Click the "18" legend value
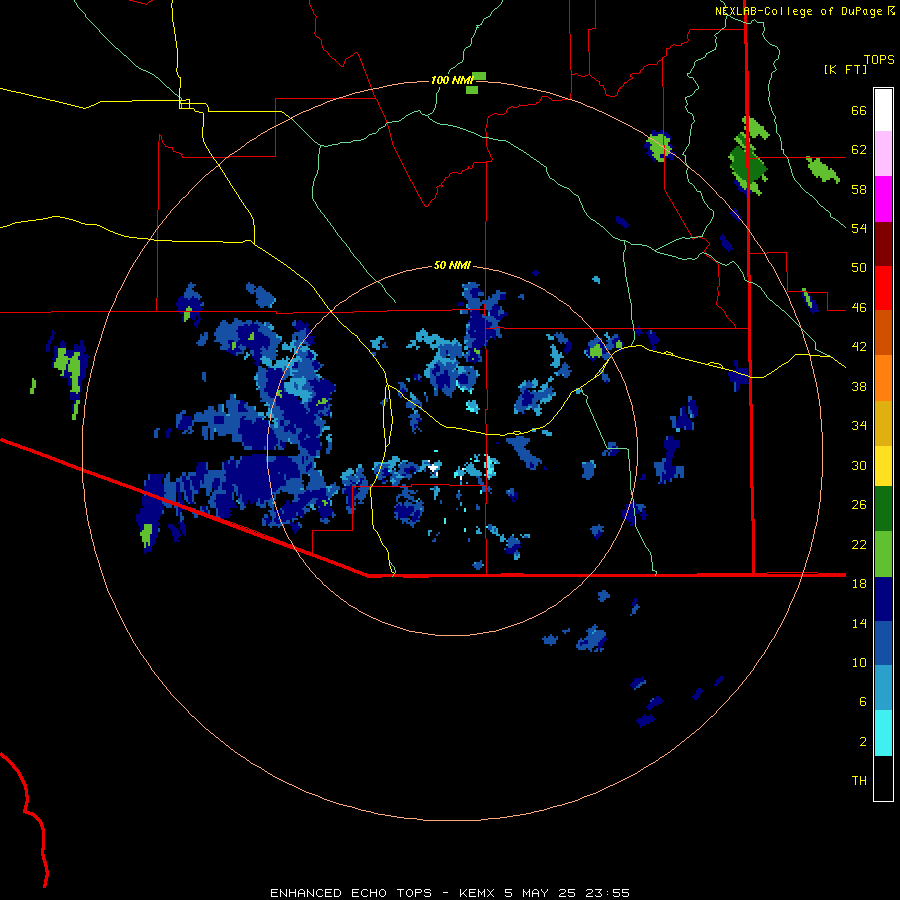 [859, 584]
